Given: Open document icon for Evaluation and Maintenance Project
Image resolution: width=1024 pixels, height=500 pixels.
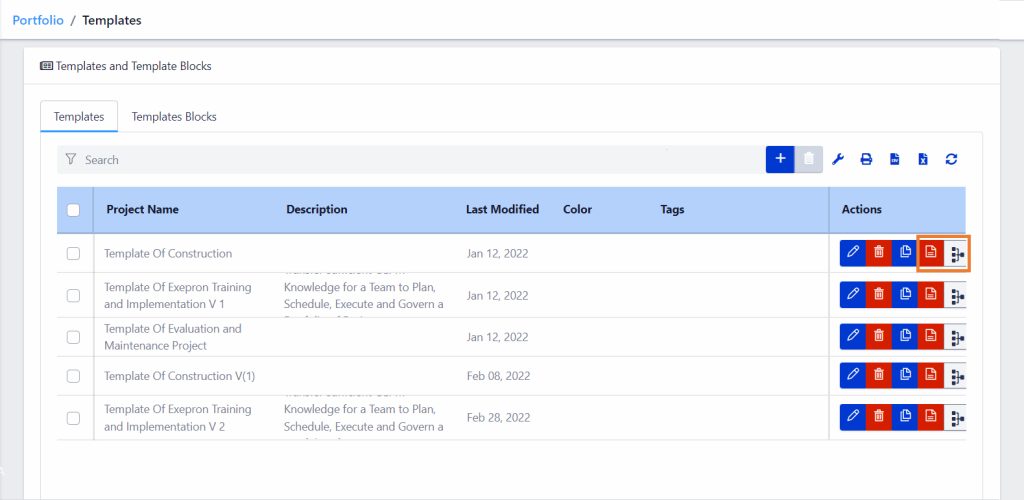Looking at the screenshot, I should (931, 337).
